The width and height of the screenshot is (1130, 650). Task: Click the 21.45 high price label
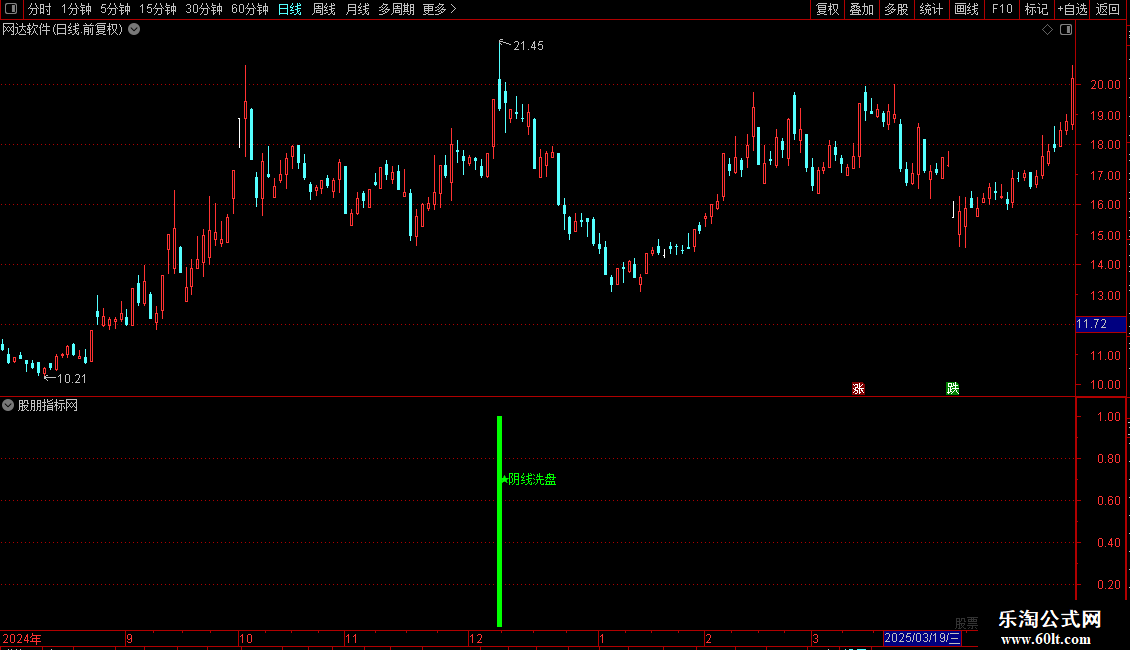click(x=528, y=46)
